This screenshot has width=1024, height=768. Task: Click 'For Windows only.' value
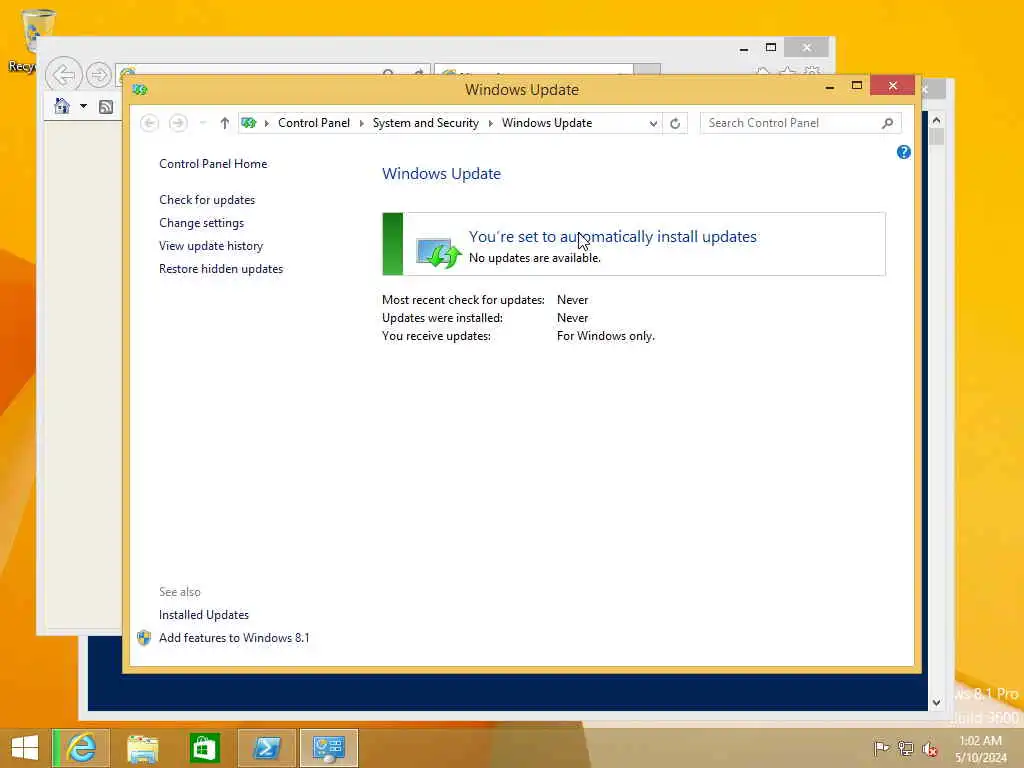(605, 336)
